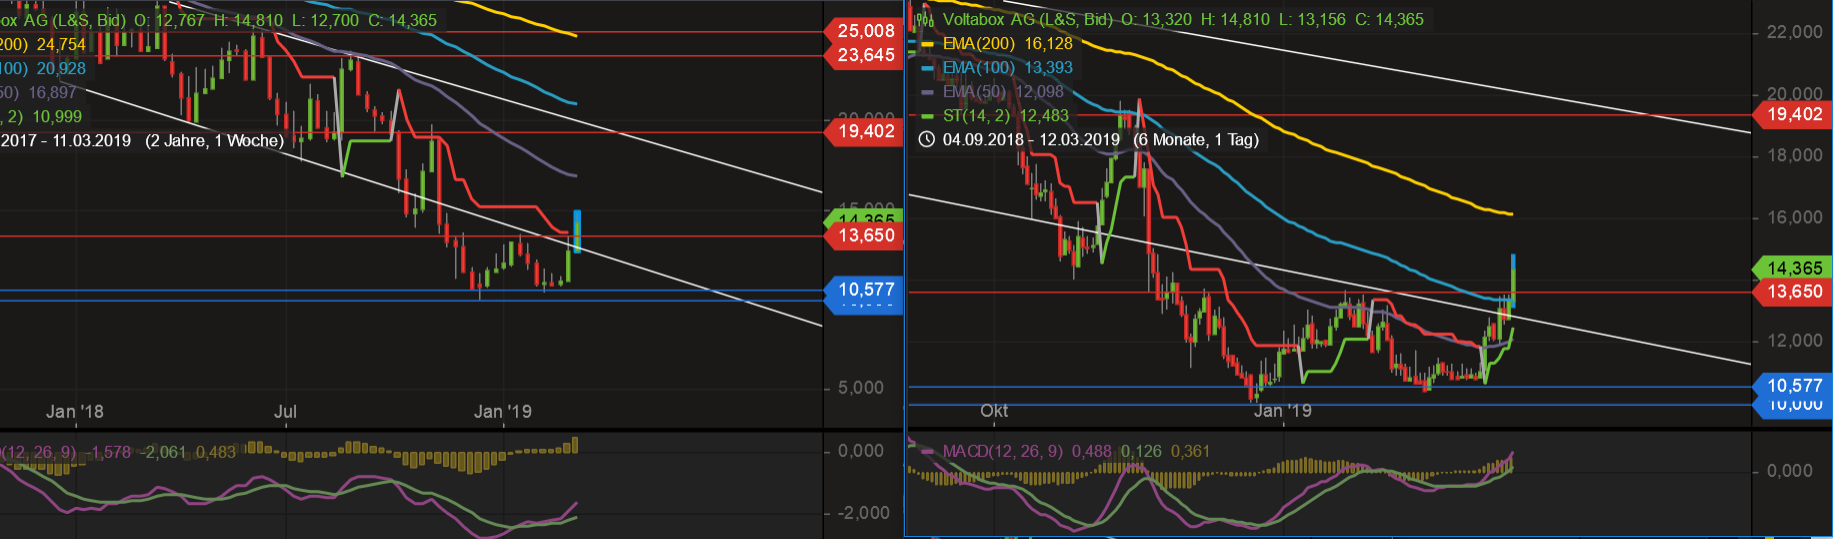This screenshot has width=1833, height=540.
Task: Click the 18,000 price axis label
Action: pos(1795,155)
